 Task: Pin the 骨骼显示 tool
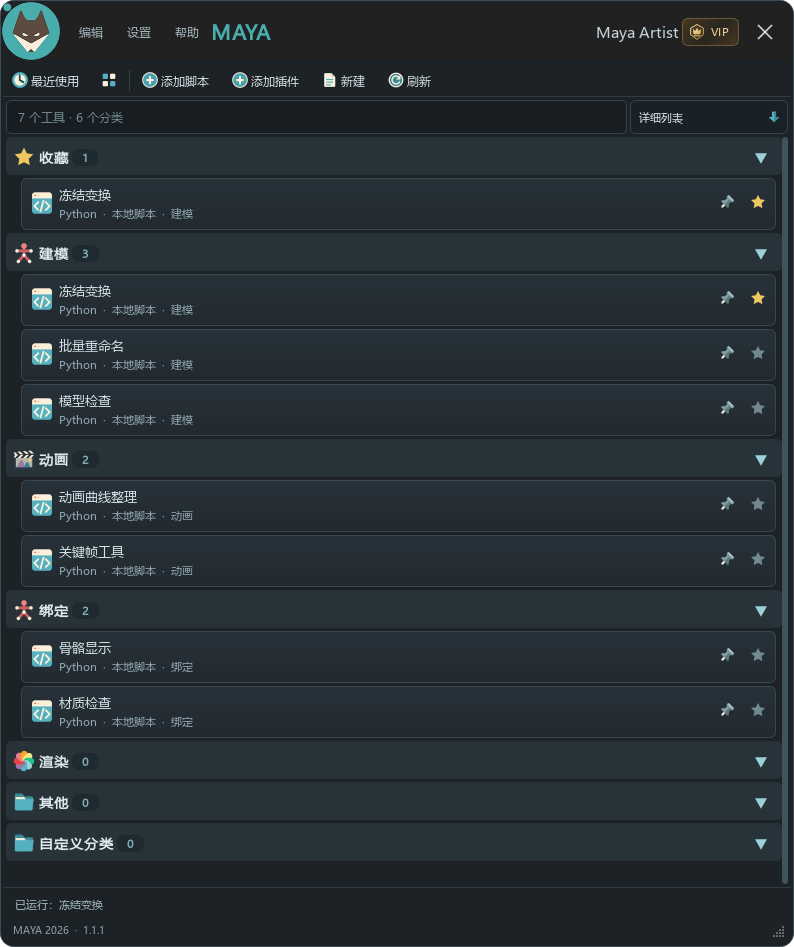click(x=727, y=655)
